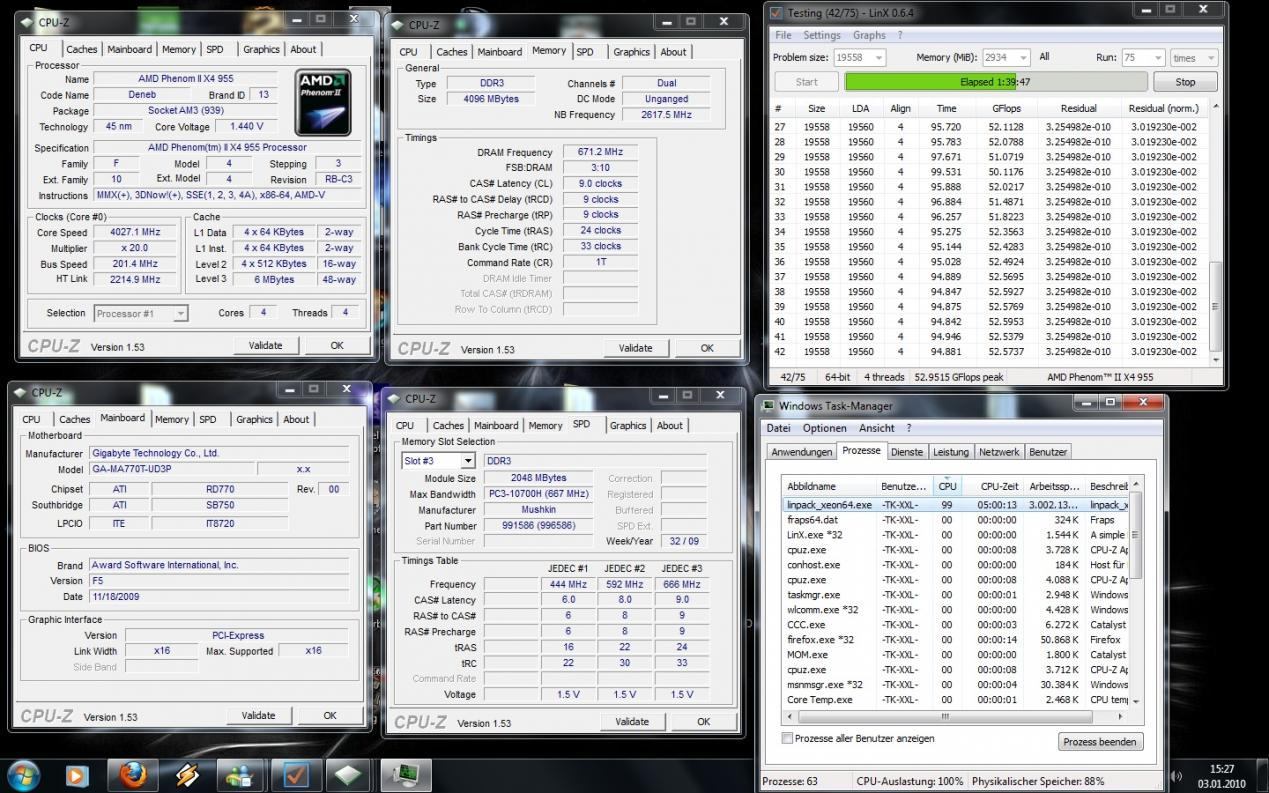
Task: Select Core Temp.exe process row
Action: (x=955, y=700)
